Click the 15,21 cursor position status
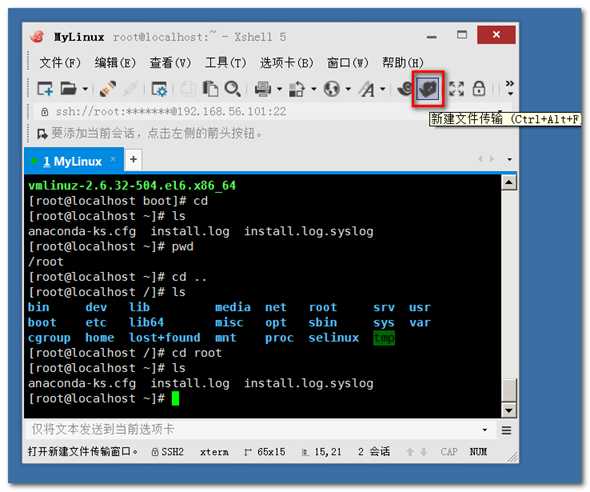The image size is (590, 492). point(321,451)
